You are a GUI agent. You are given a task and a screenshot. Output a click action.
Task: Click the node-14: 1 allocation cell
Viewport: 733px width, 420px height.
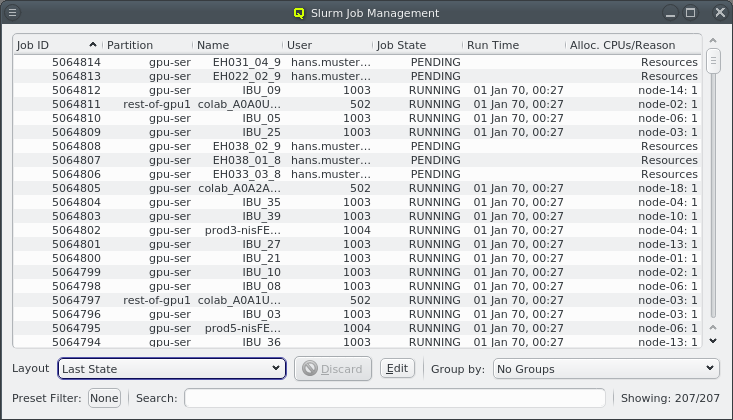point(668,90)
